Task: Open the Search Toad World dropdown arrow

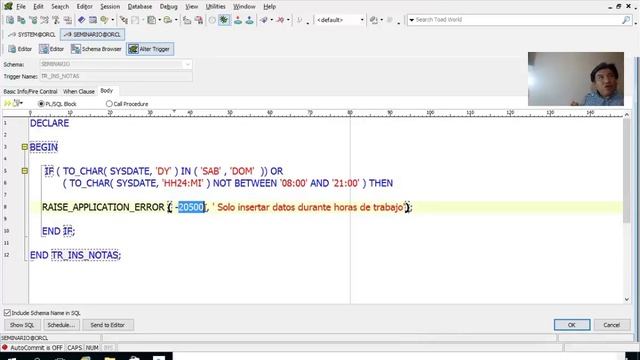Action: coord(411,20)
